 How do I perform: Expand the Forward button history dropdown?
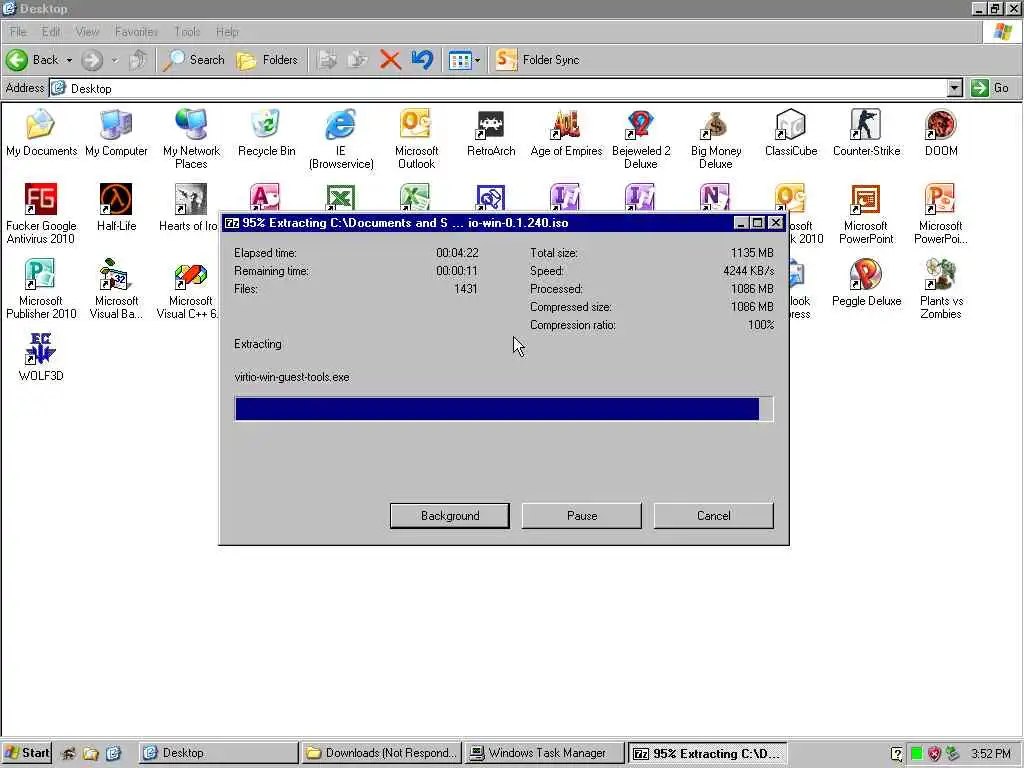114,60
